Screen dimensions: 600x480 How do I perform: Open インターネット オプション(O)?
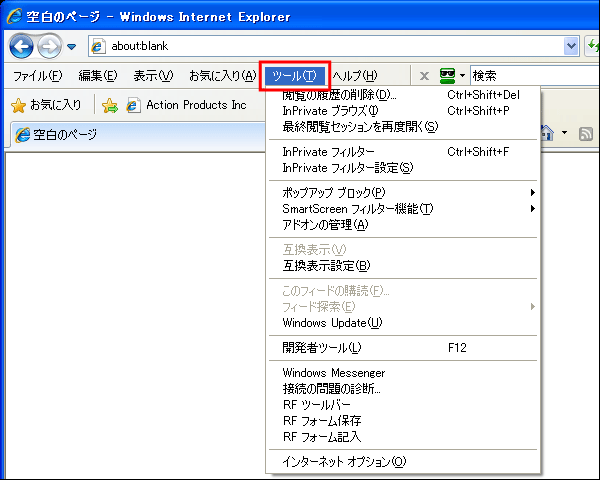[403, 462]
